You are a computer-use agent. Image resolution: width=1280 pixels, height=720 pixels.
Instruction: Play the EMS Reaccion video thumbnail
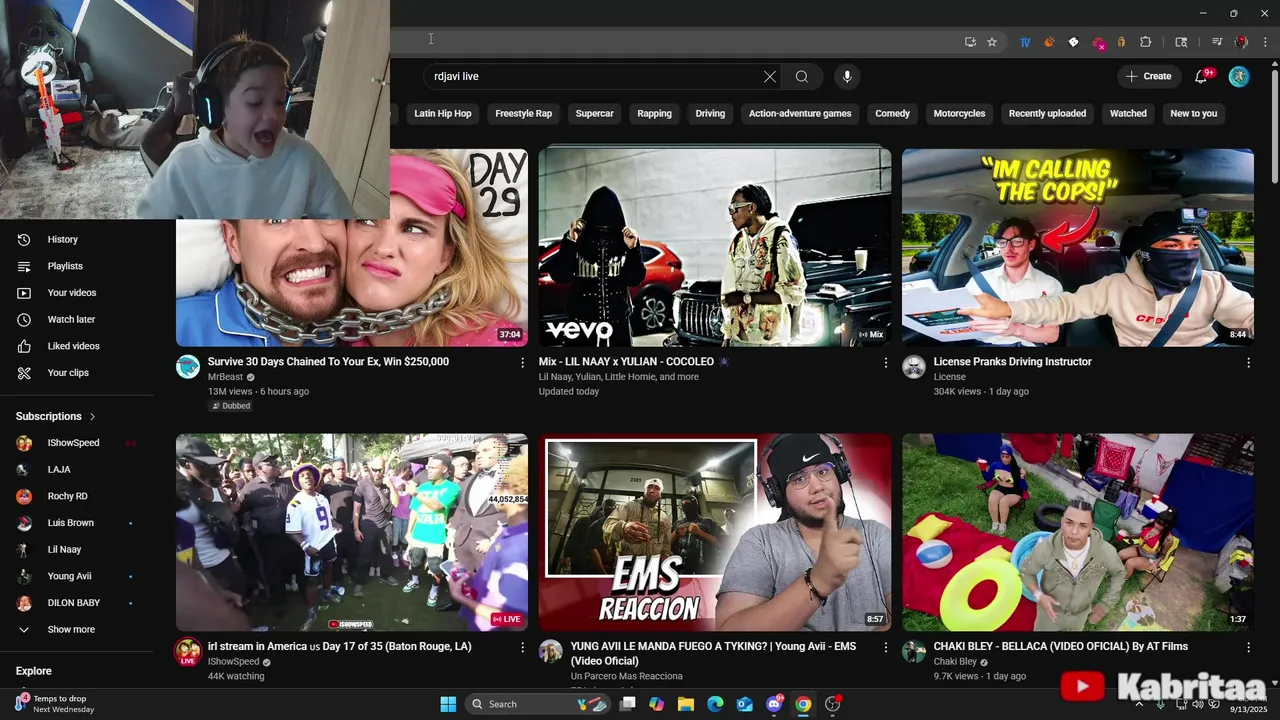[x=715, y=532]
